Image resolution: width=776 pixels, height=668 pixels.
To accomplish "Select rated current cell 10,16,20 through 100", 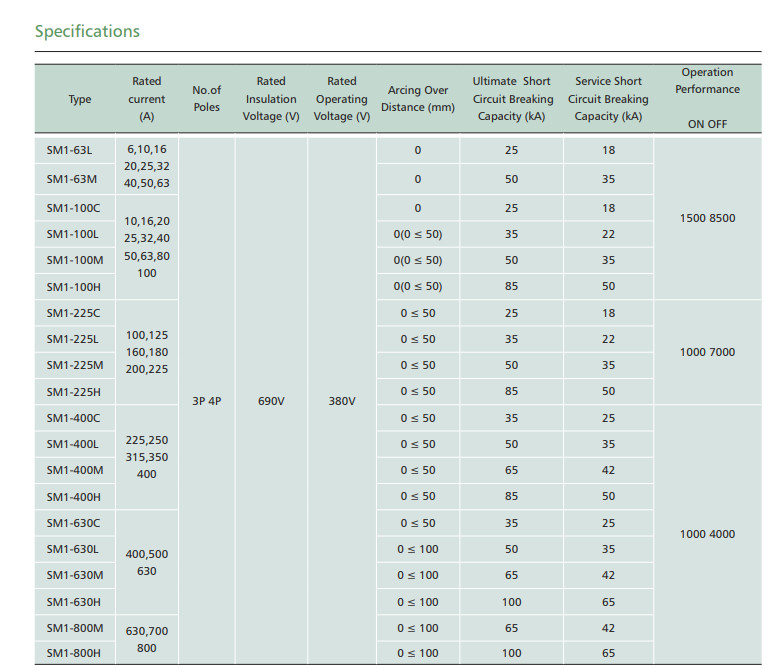I will point(146,247).
